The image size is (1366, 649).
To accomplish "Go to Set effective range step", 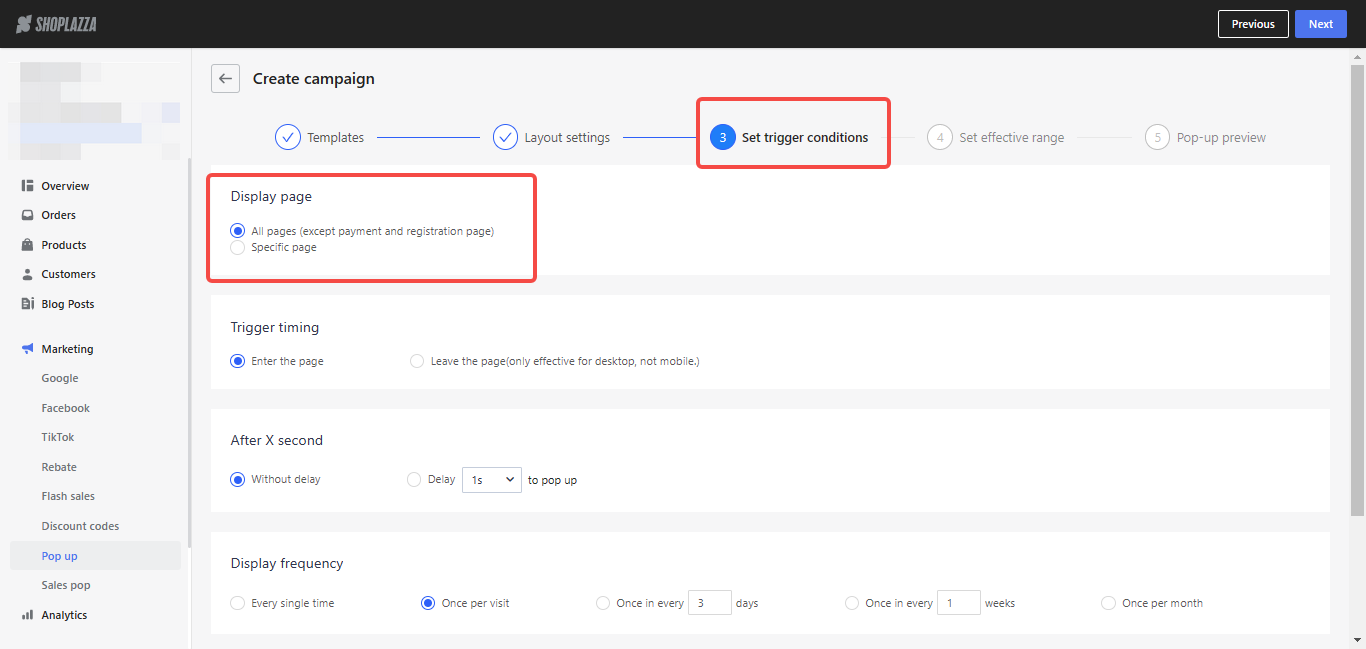I will tap(1012, 138).
